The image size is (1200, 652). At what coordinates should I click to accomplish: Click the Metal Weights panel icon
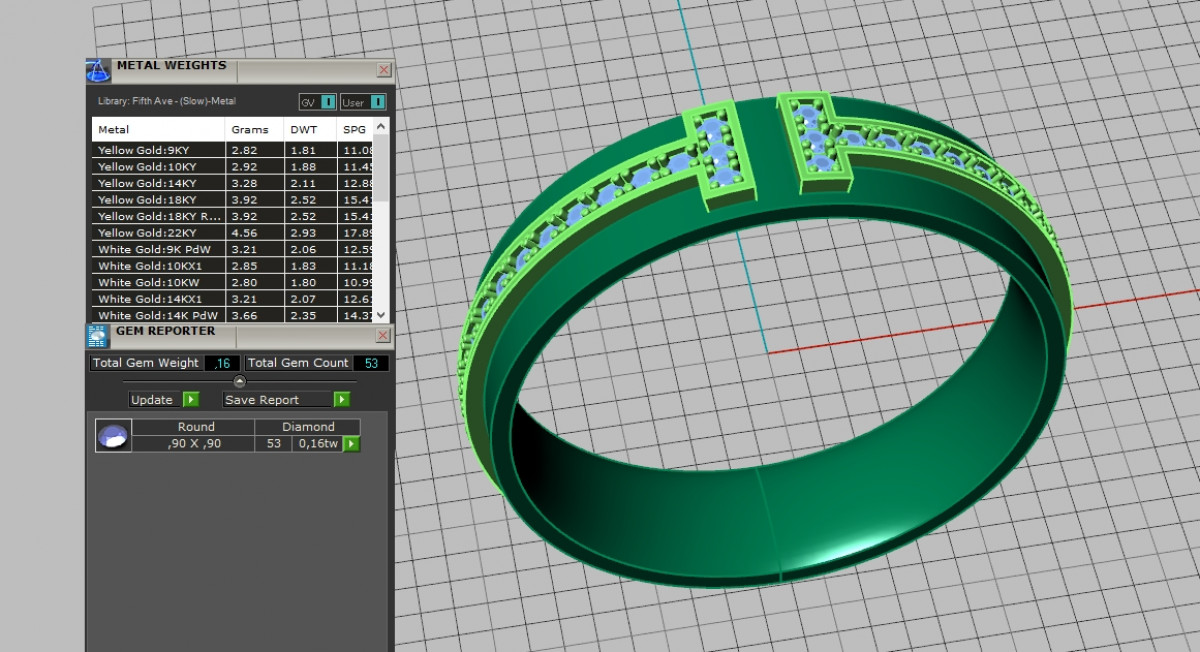click(x=98, y=70)
